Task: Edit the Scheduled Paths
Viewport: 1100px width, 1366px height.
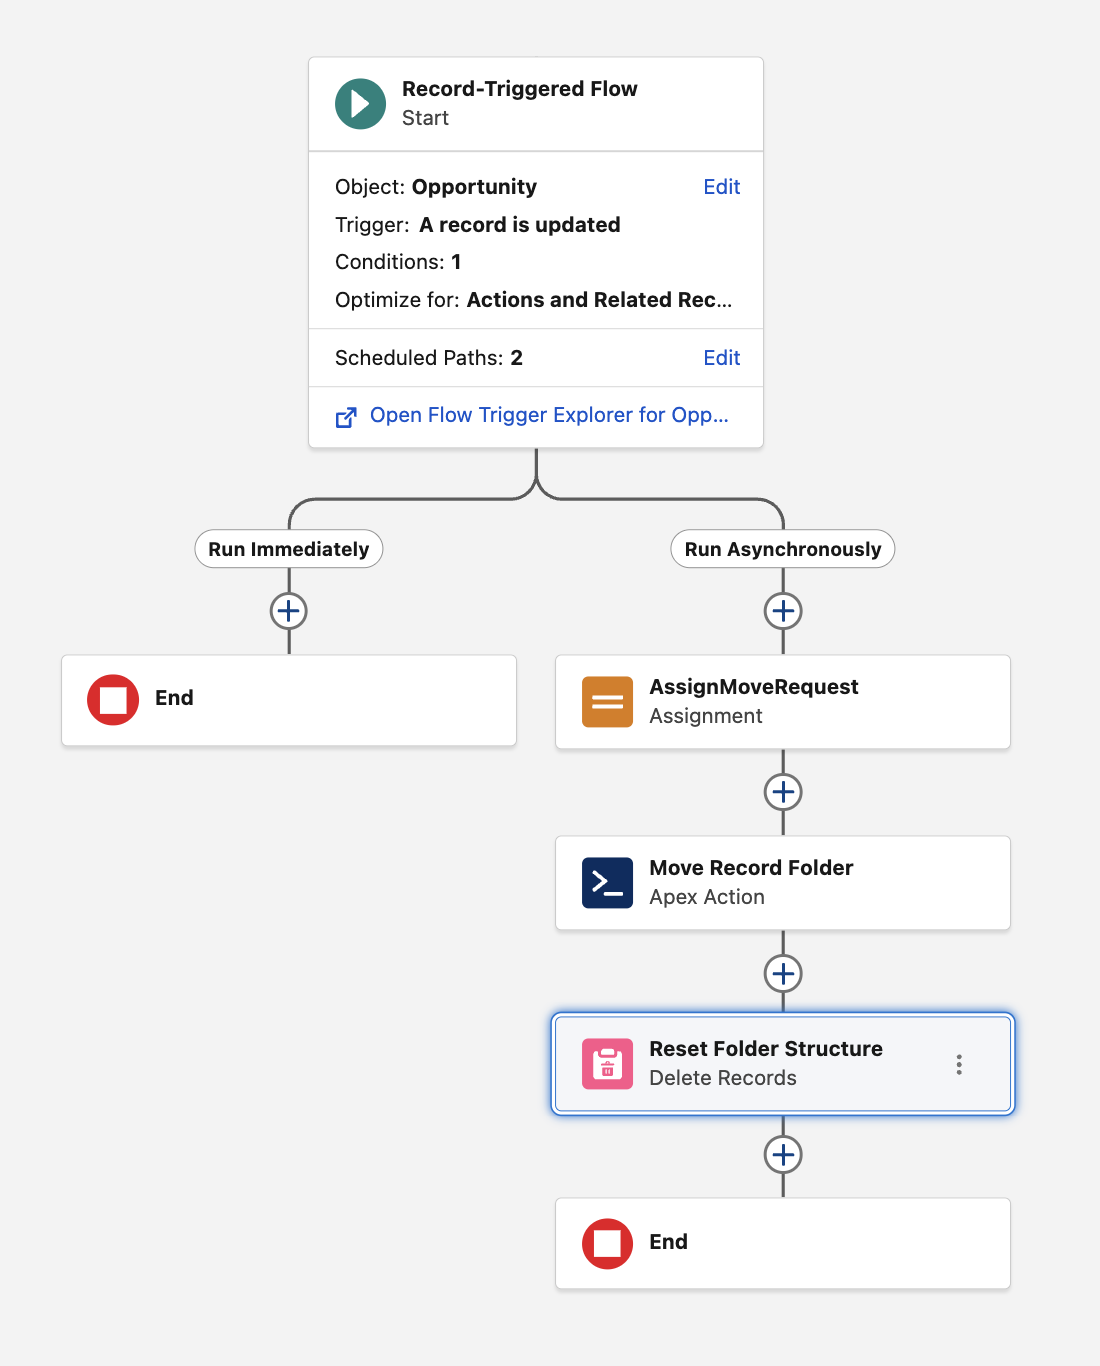Action: [x=721, y=358]
